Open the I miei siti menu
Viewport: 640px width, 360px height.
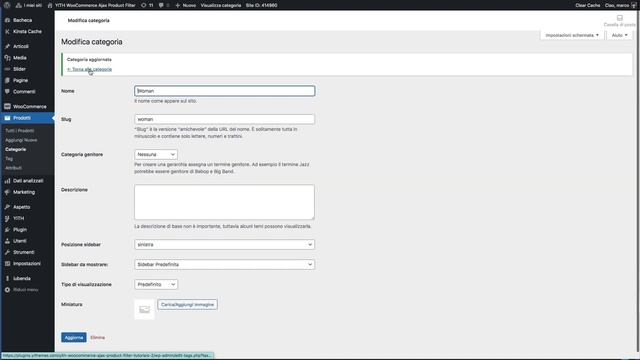(x=29, y=5)
